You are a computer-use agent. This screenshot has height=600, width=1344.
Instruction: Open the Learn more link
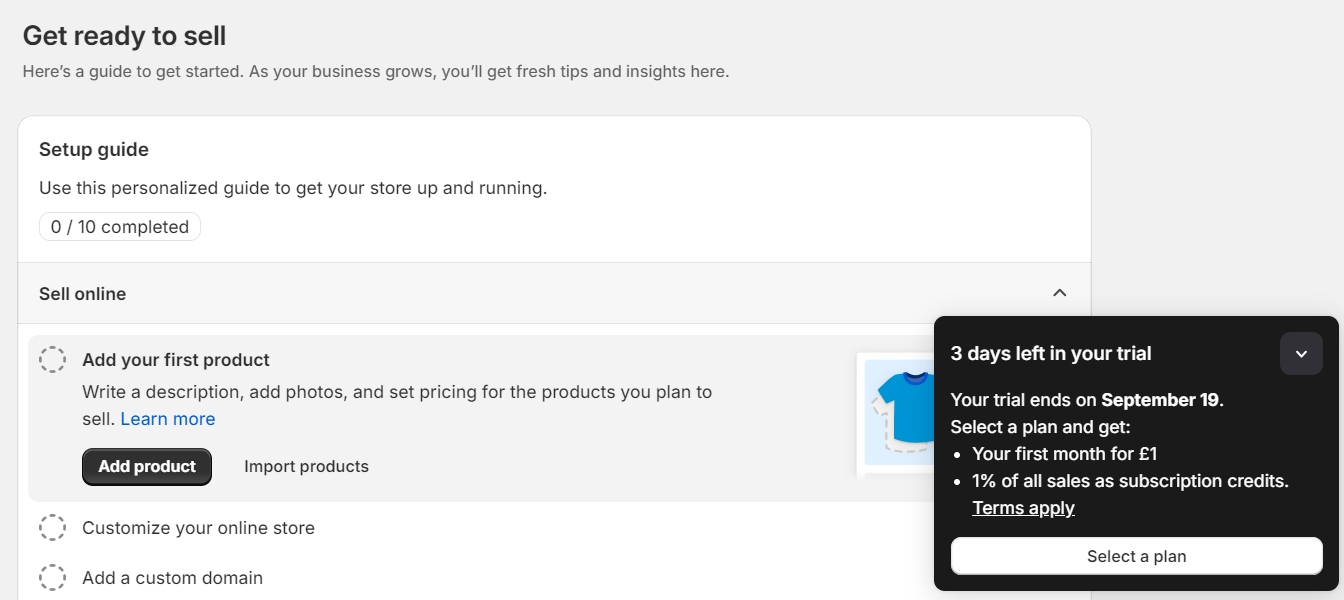tap(167, 418)
